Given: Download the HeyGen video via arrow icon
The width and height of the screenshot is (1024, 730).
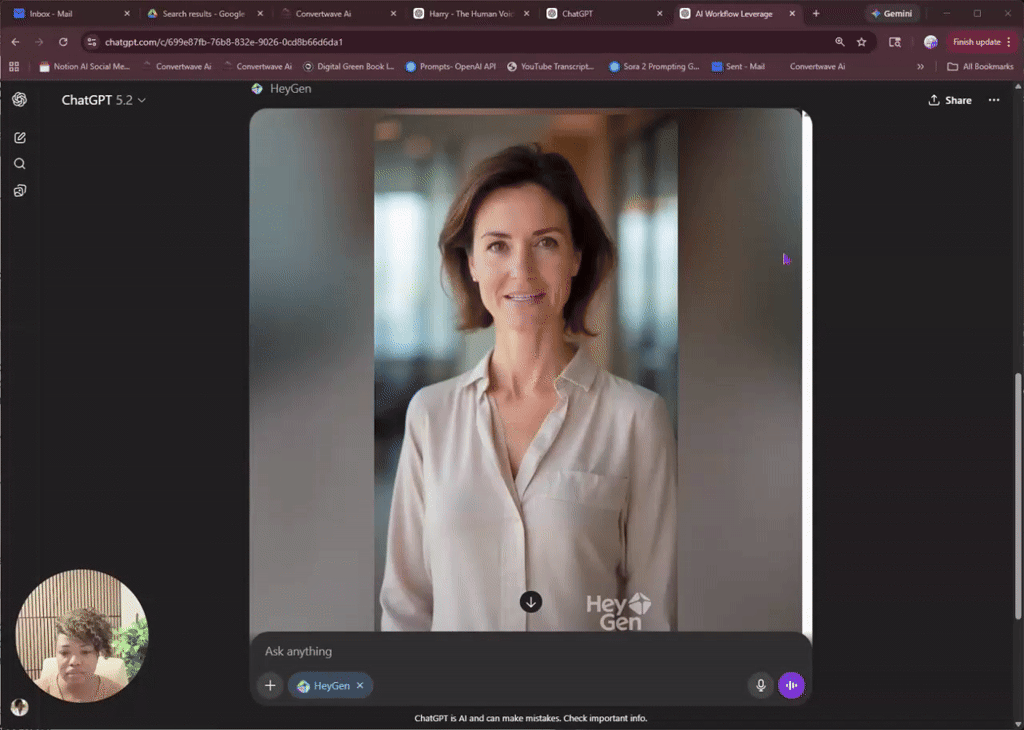Looking at the screenshot, I should coord(530,601).
